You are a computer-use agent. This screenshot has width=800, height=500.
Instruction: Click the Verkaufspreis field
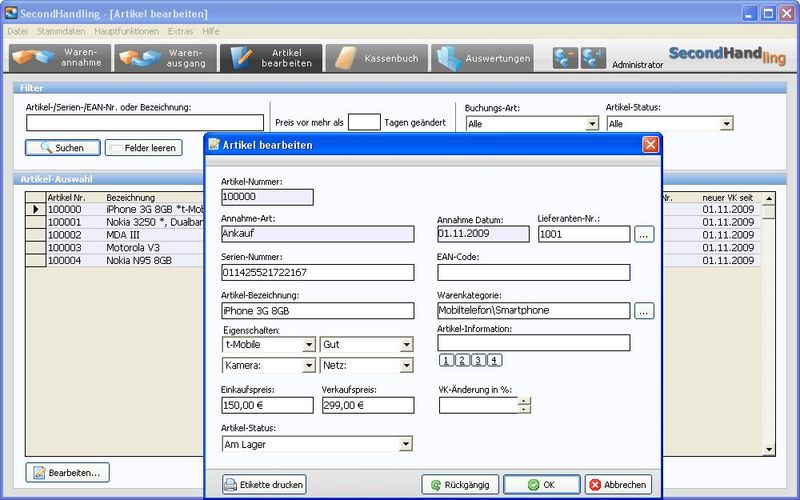pyautogui.click(x=368, y=406)
